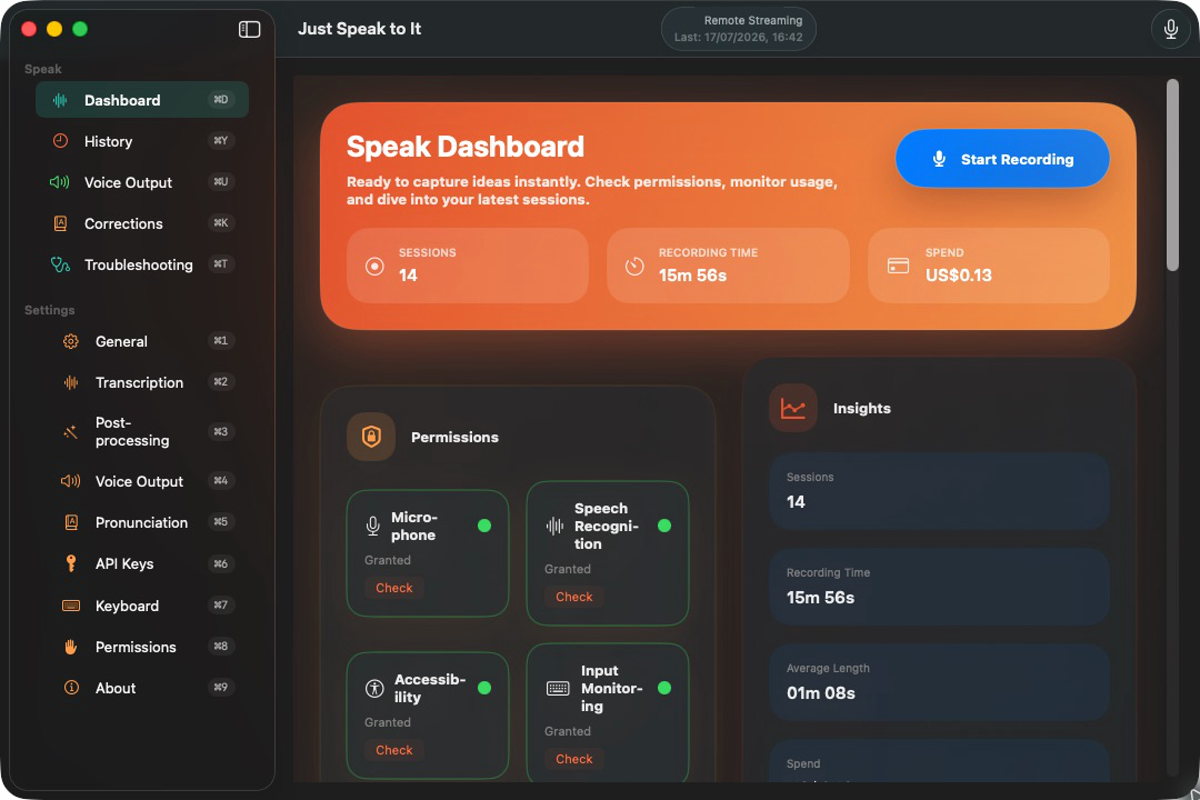Click the green status dot for Accessibility
The image size is (1200, 800).
[x=484, y=688]
